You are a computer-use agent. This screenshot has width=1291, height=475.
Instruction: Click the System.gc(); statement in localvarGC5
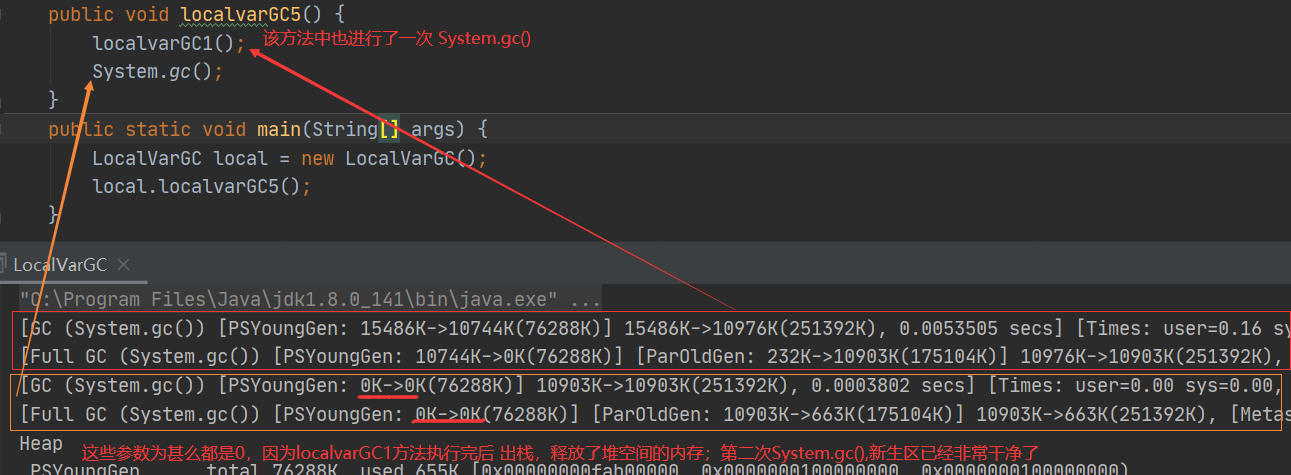coord(158,72)
